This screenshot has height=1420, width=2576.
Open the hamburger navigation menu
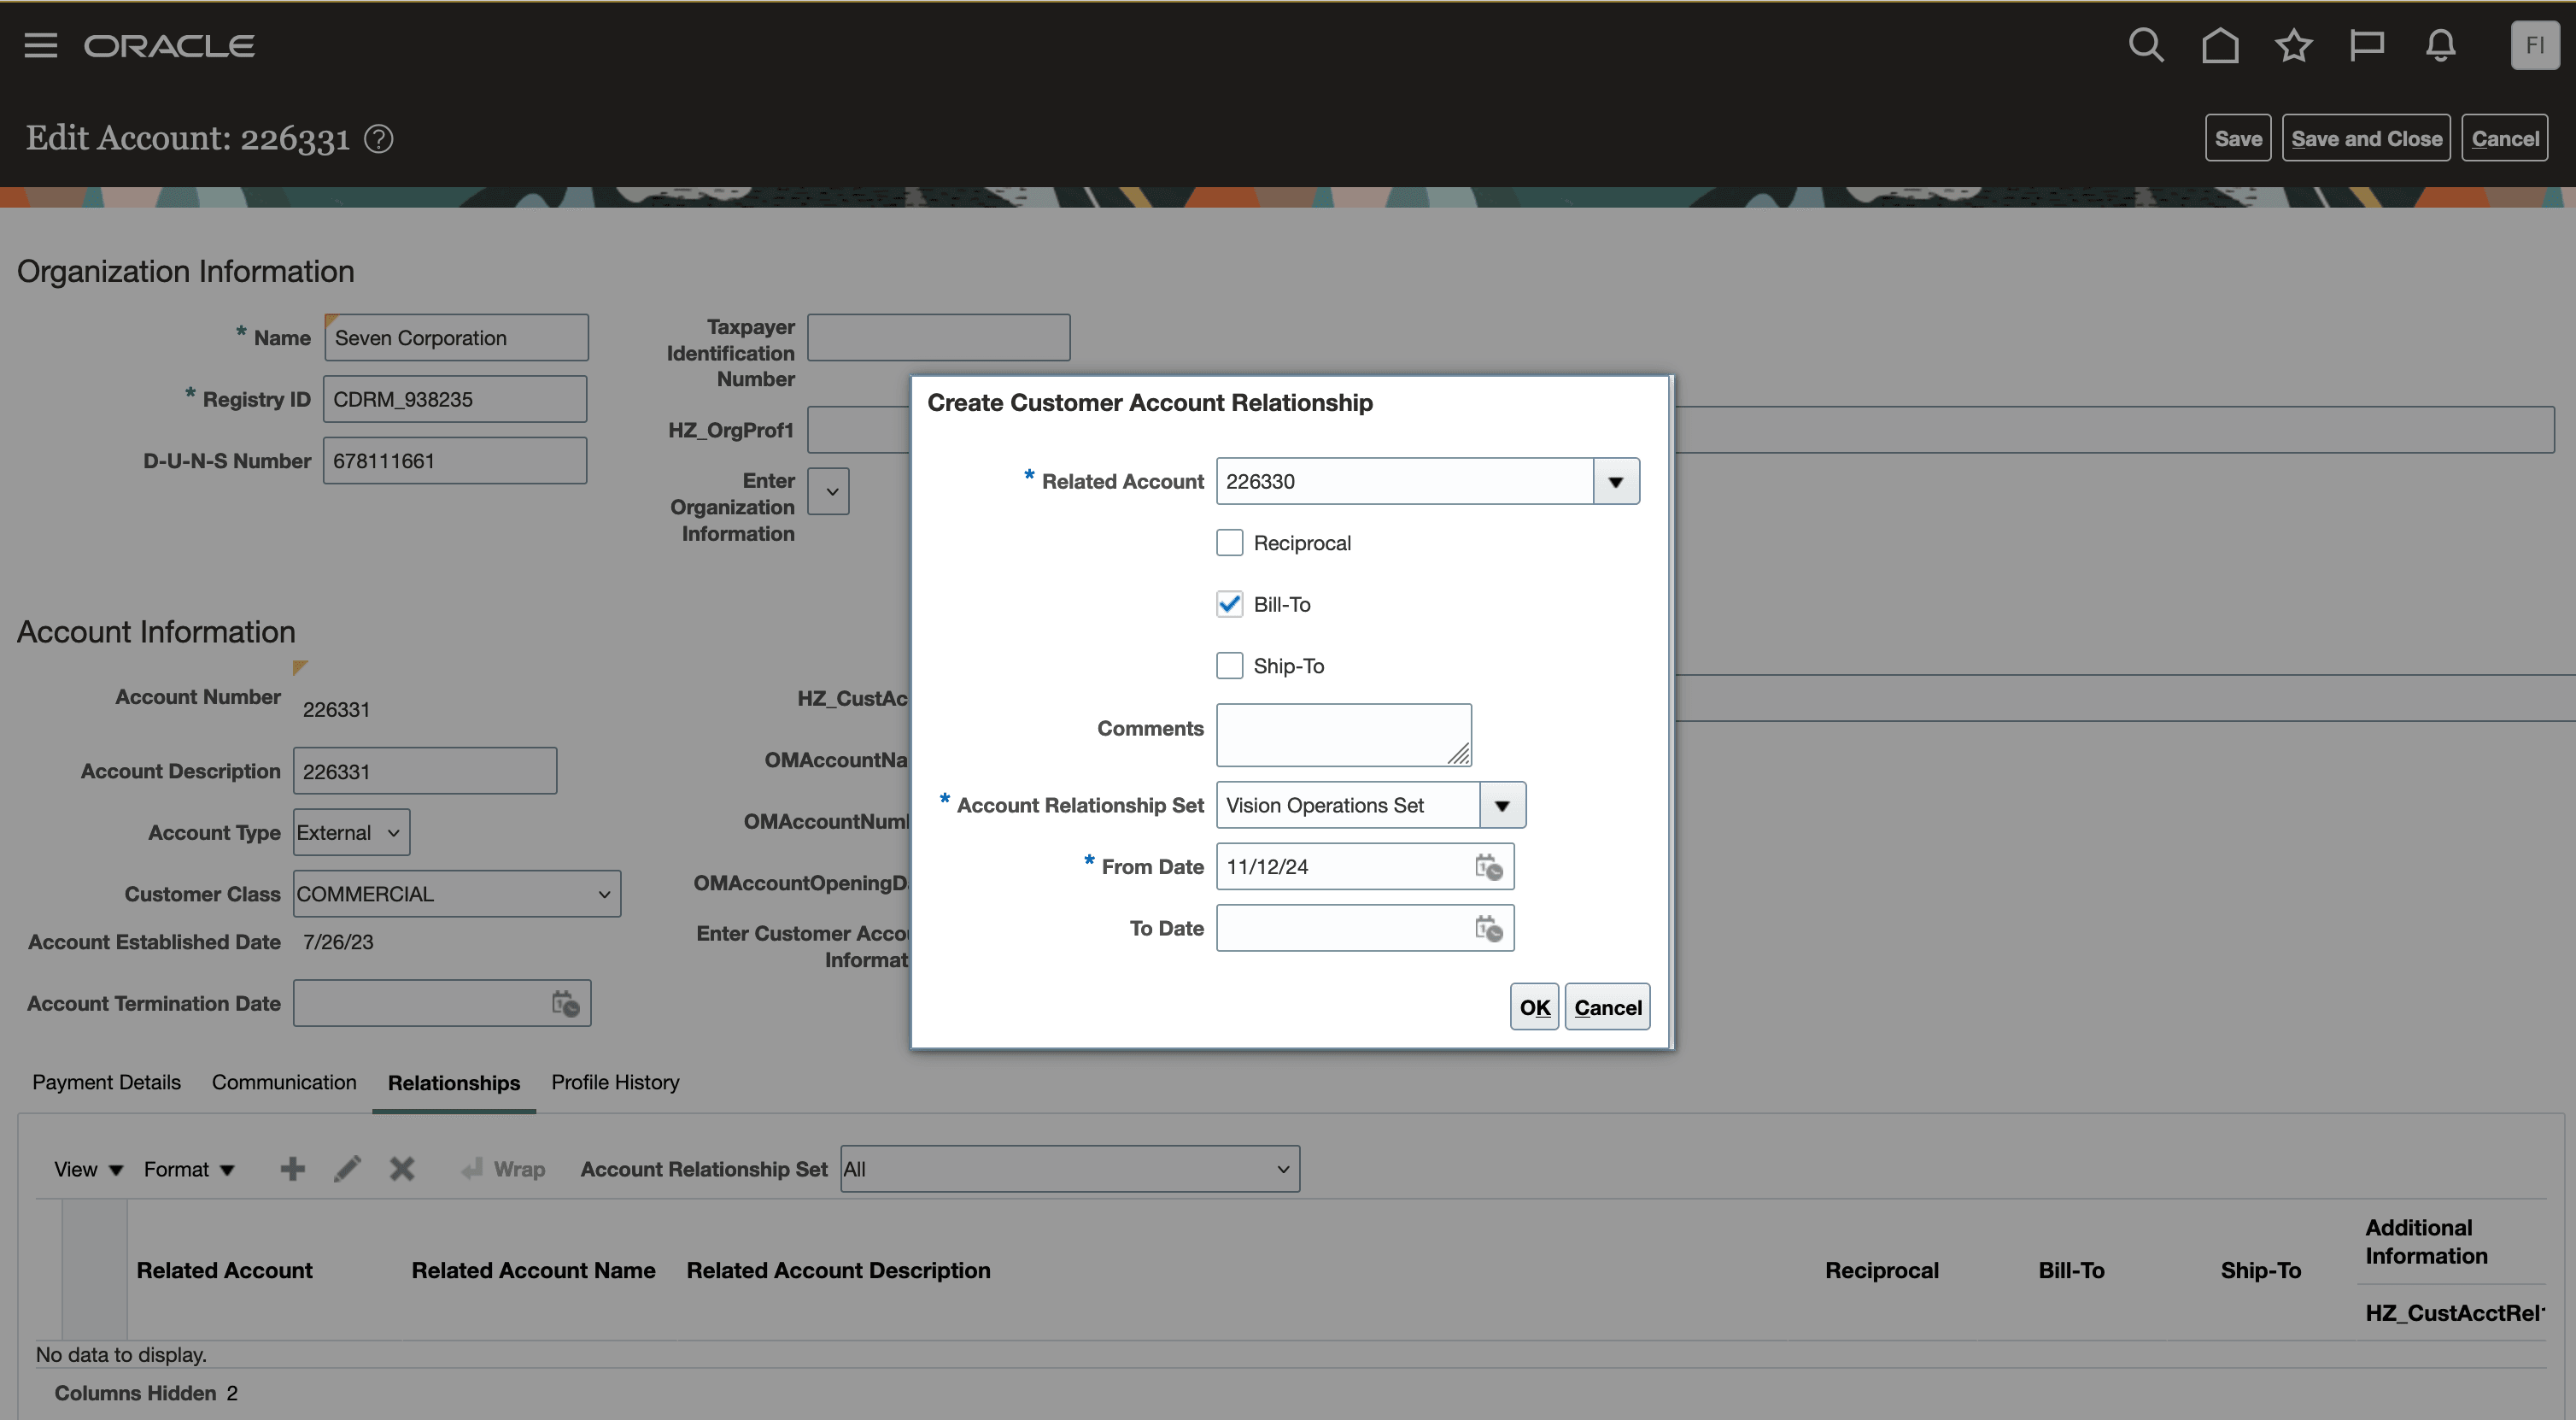40,45
